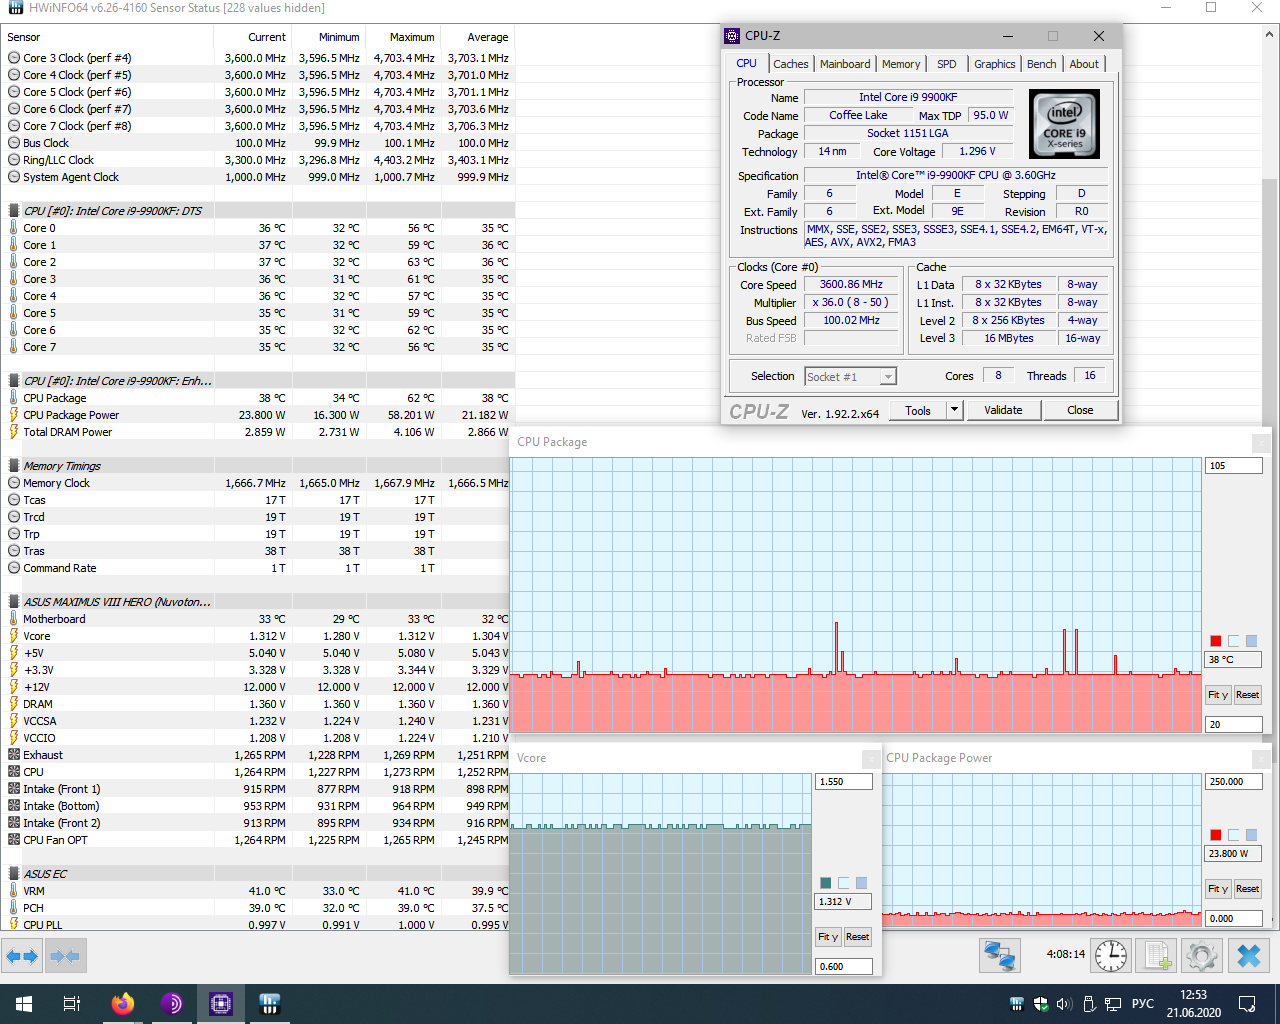This screenshot has width=1280, height=1024.
Task: Open the About tab in CPU-Z
Action: click(1084, 64)
